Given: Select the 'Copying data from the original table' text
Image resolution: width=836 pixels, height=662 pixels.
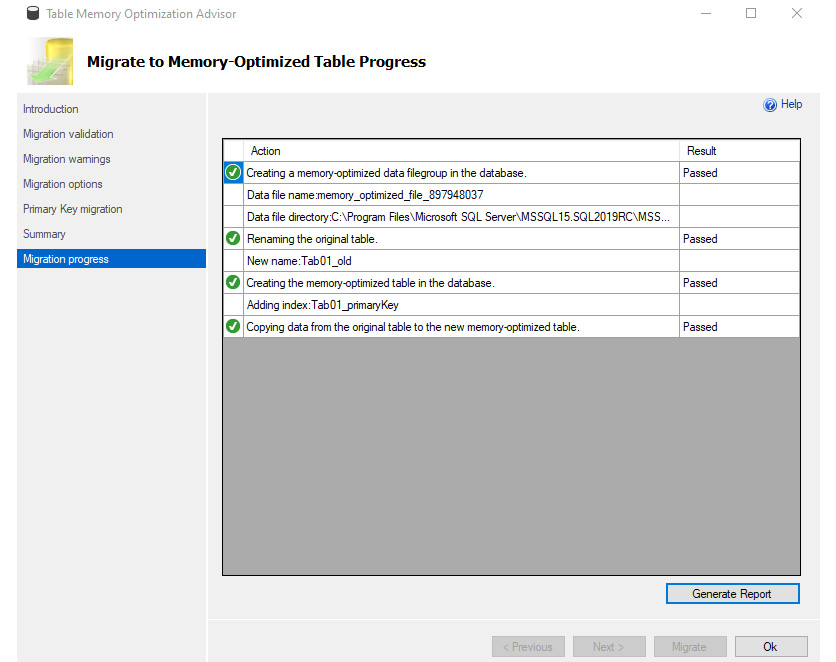Looking at the screenshot, I should pyautogui.click(x=413, y=327).
